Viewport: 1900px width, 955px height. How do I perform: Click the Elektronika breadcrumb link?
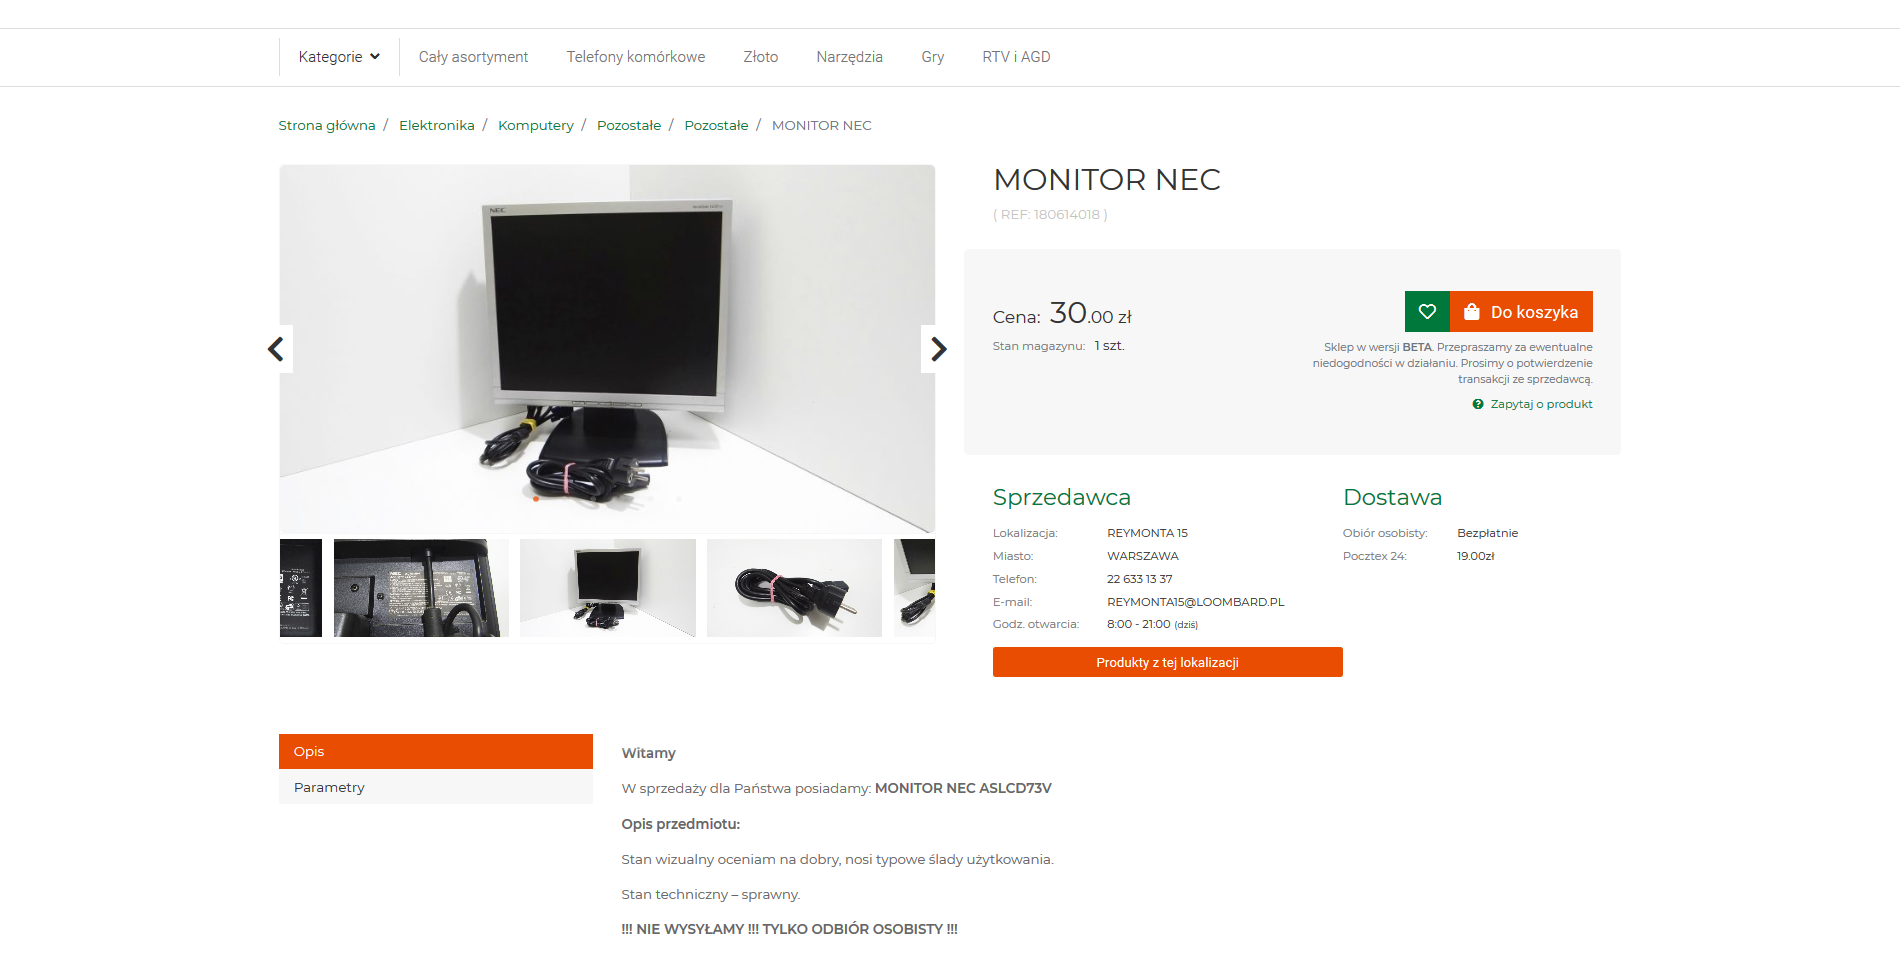[x=437, y=125]
